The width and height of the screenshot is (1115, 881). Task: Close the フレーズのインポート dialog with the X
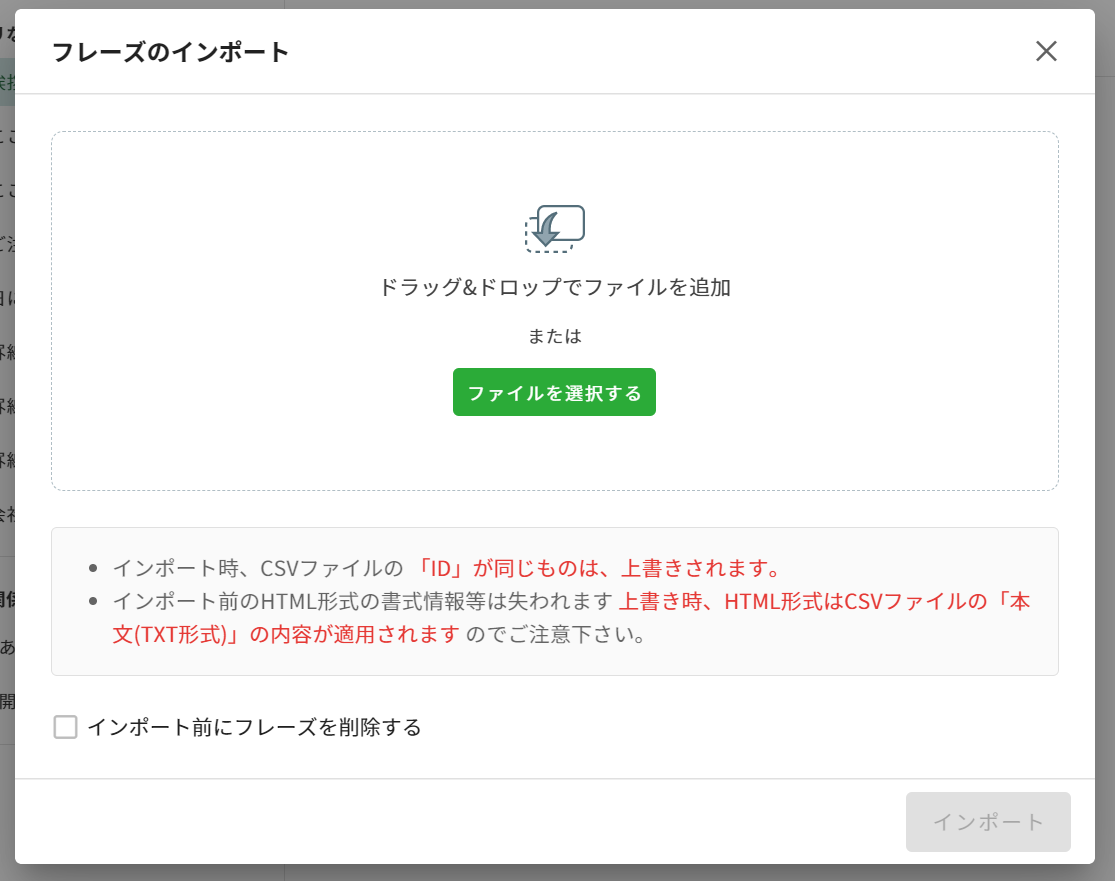pos(1046,52)
